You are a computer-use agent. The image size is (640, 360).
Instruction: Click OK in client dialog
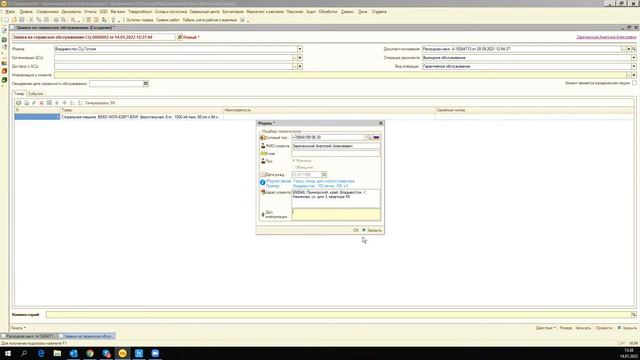click(x=356, y=230)
